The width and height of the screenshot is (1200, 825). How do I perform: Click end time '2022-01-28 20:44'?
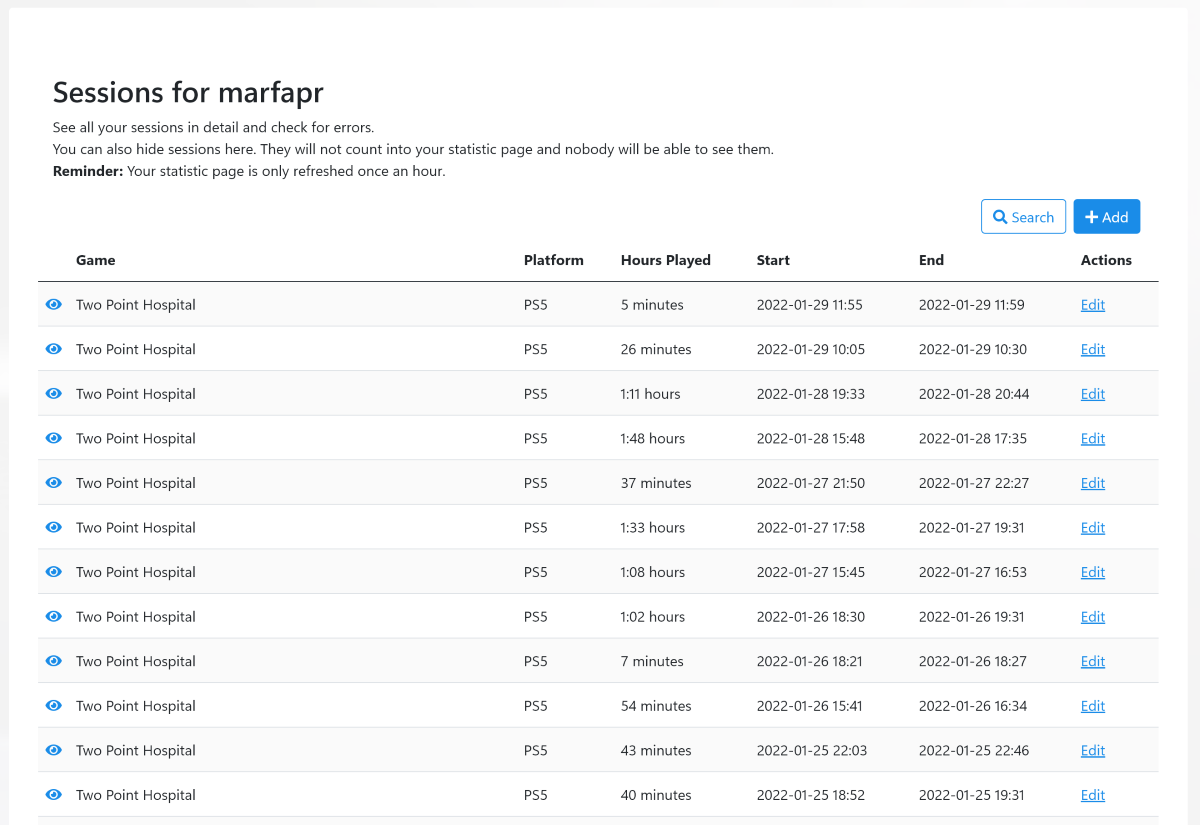[x=974, y=394]
